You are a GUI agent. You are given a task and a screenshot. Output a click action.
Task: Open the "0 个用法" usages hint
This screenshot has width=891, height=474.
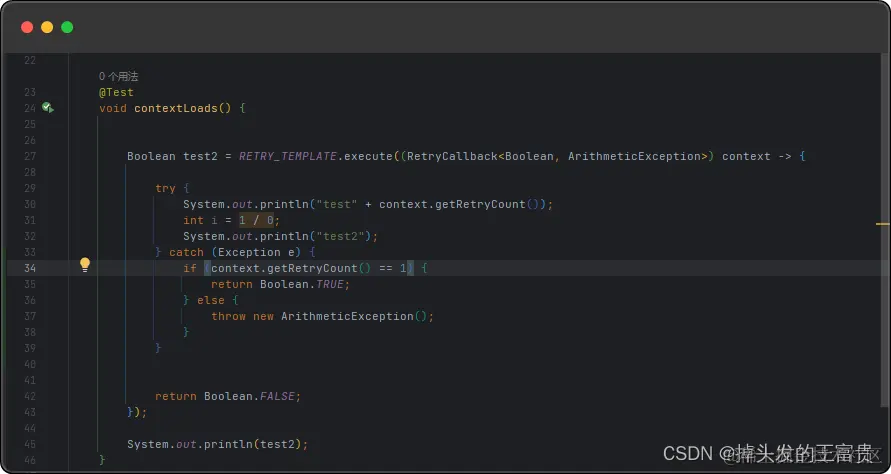[x=118, y=76]
